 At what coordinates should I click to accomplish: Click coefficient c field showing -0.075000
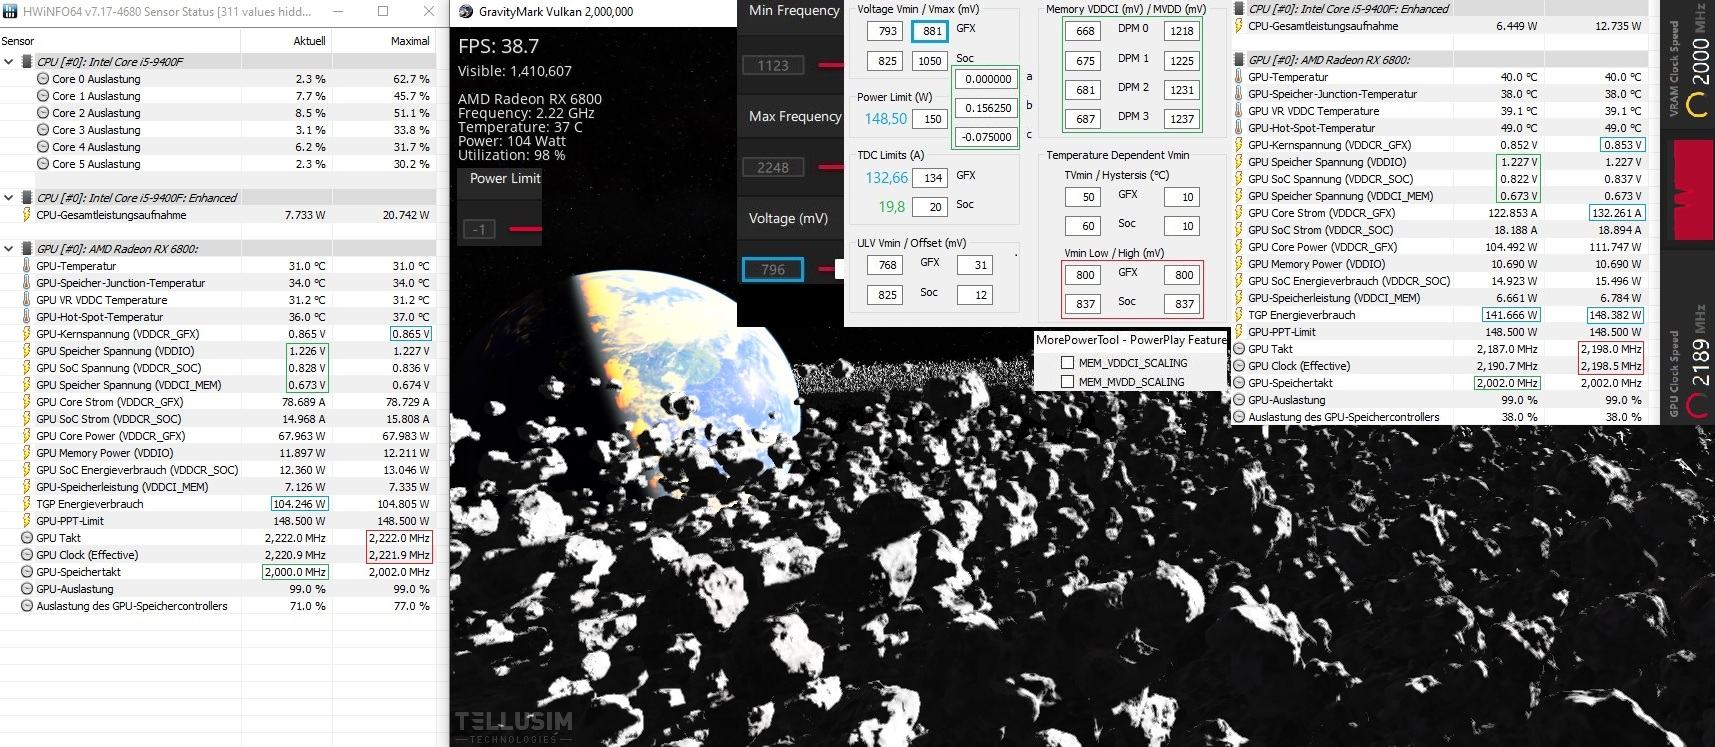point(987,137)
